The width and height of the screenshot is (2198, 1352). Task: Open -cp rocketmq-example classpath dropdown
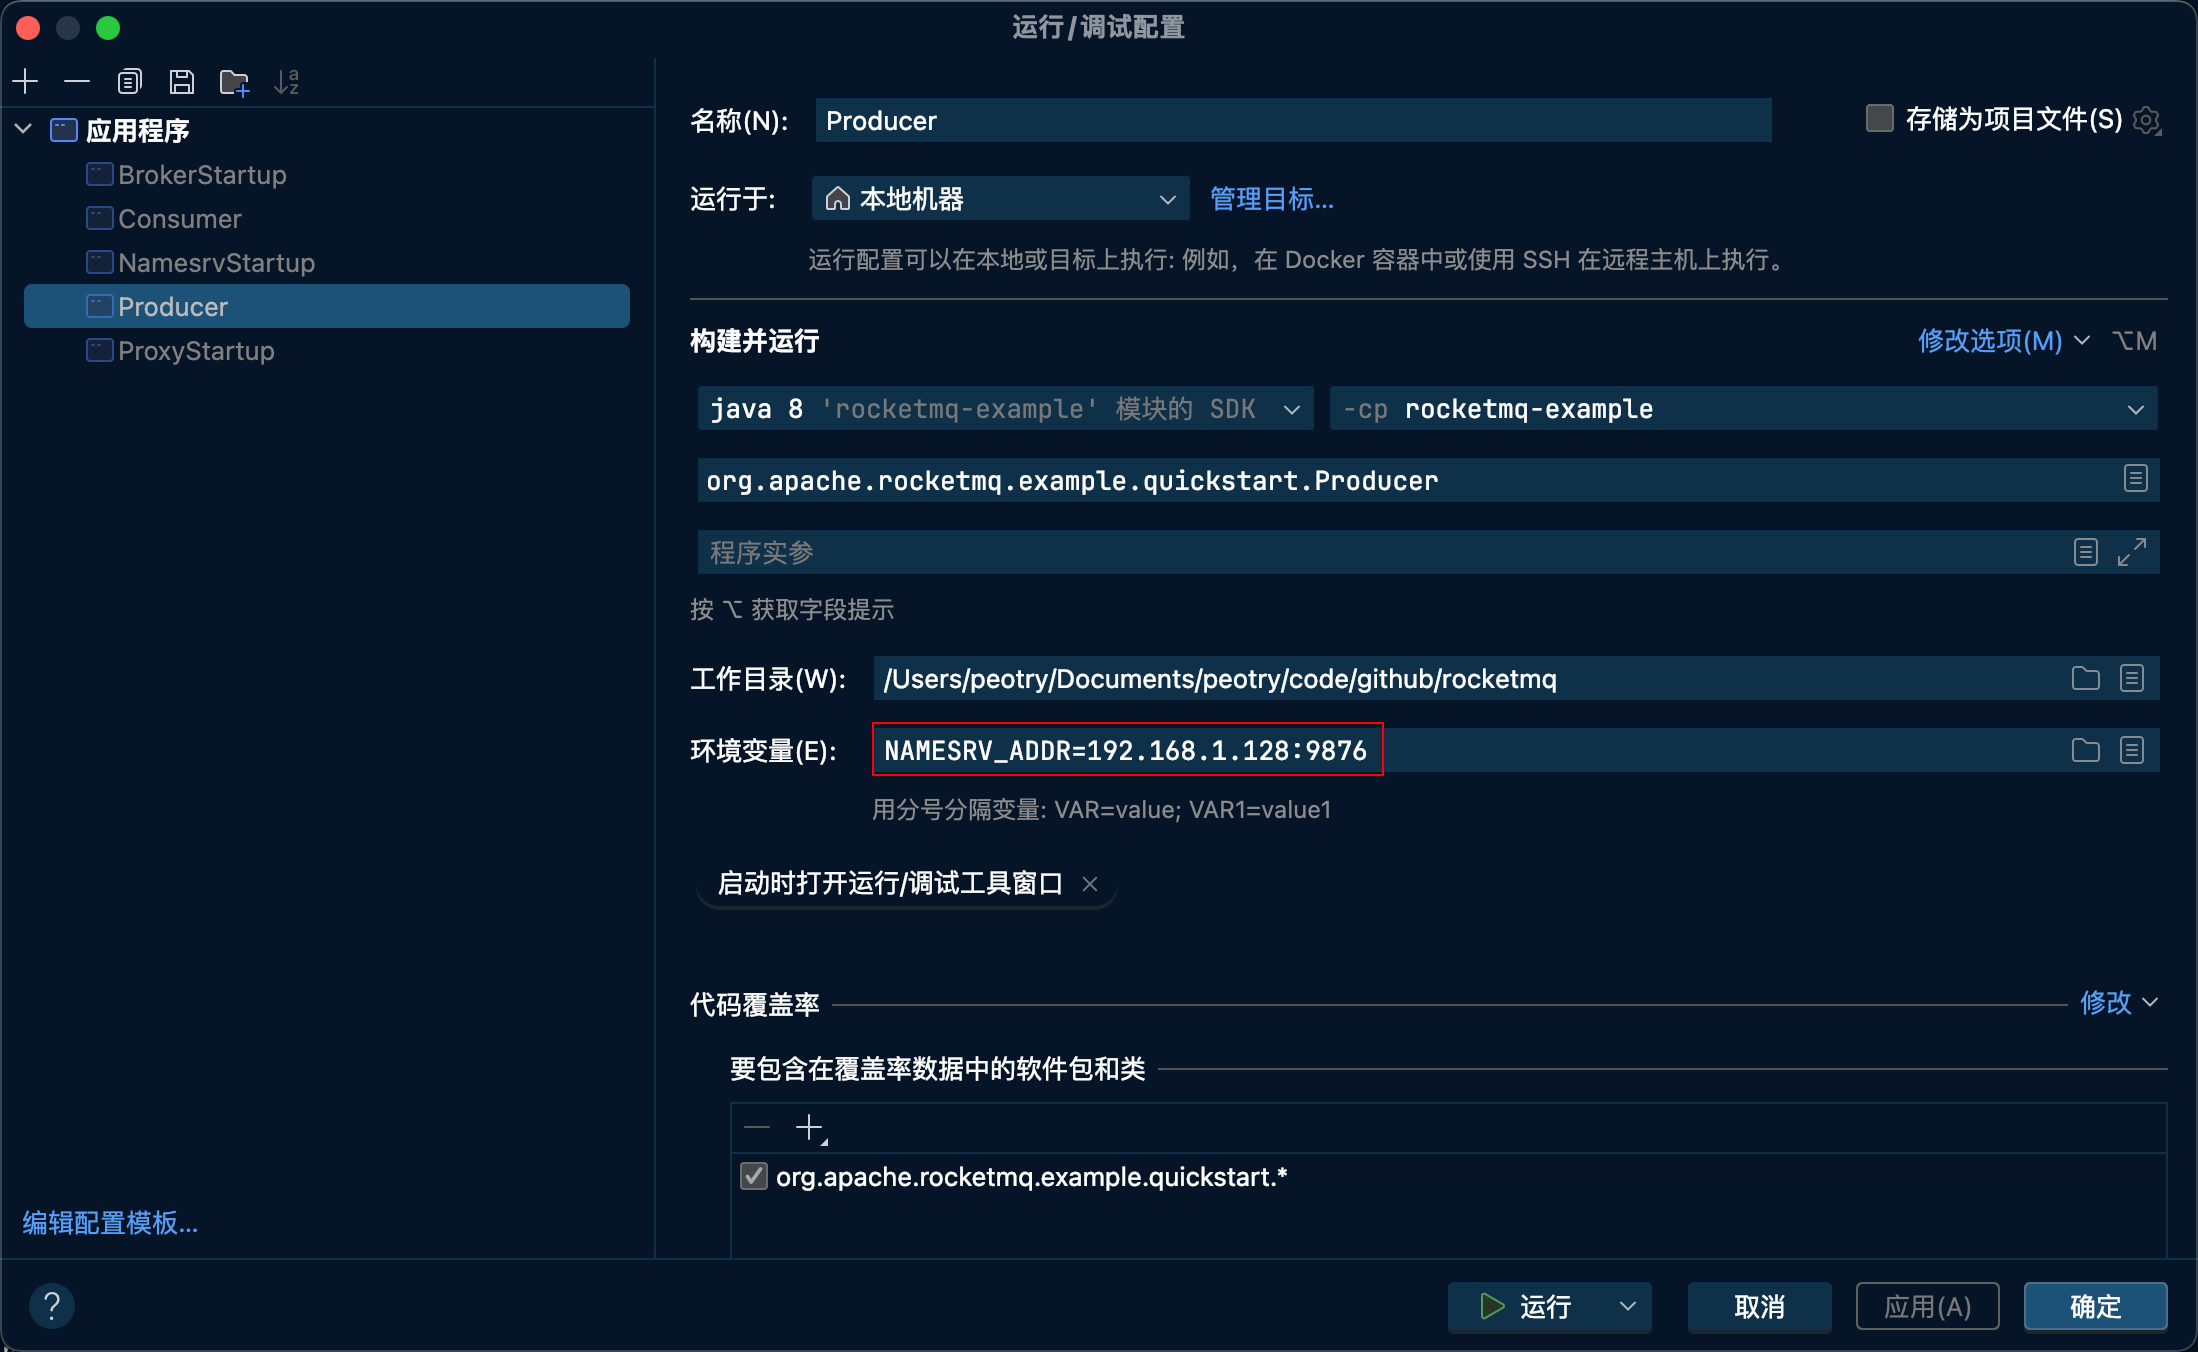[1743, 409]
